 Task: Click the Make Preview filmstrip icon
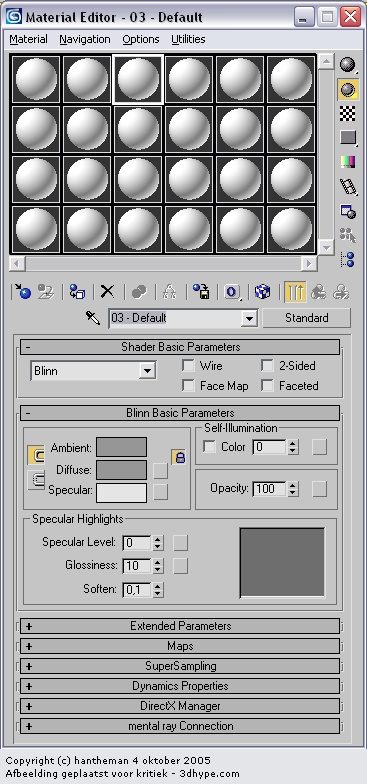coord(348,186)
